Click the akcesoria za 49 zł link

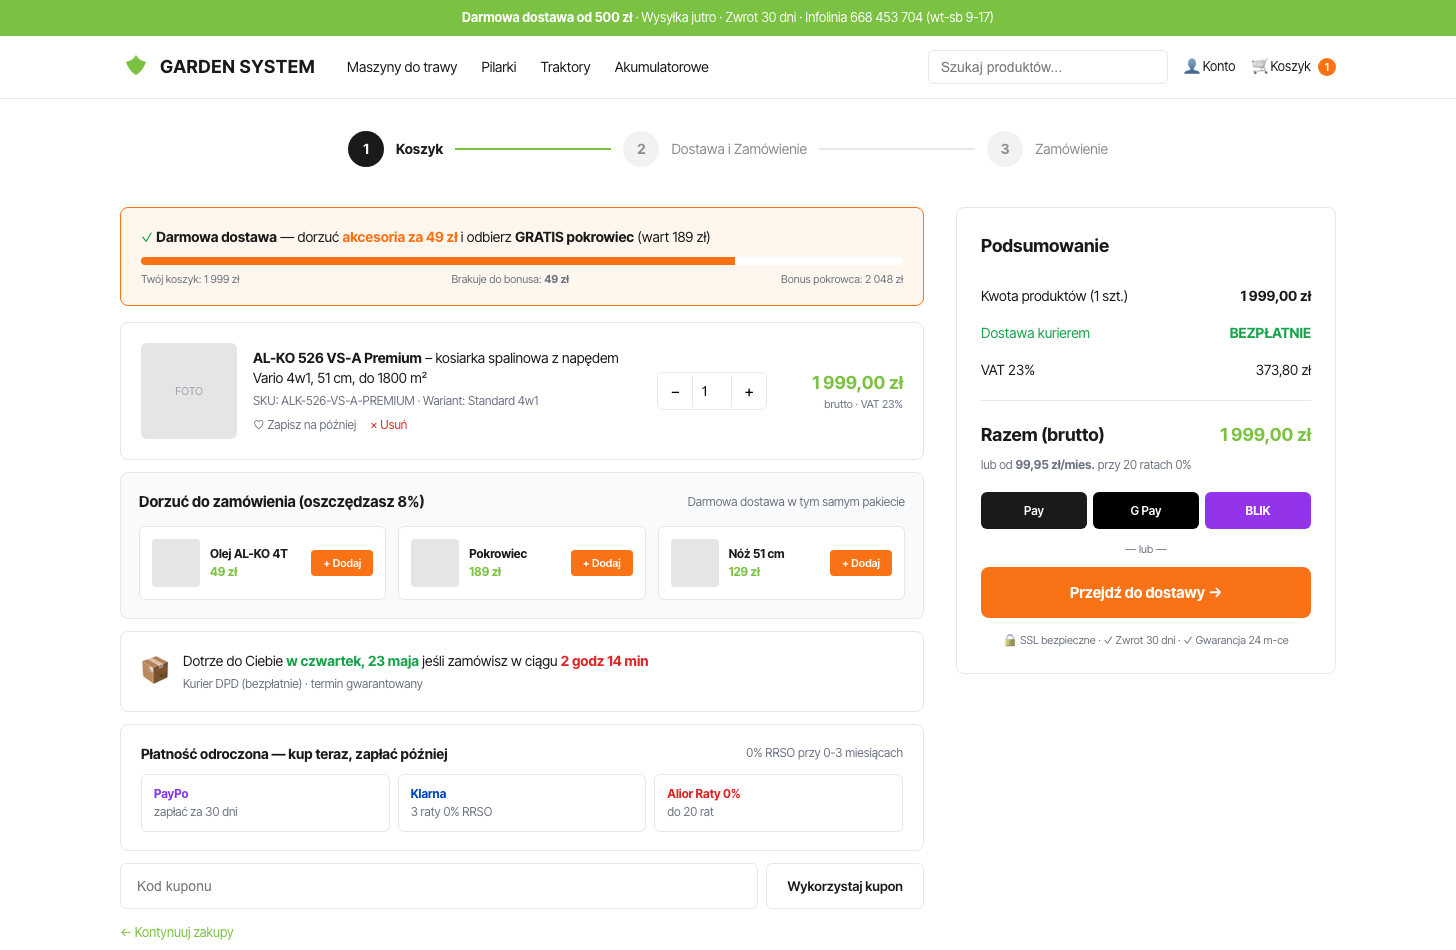coord(400,237)
